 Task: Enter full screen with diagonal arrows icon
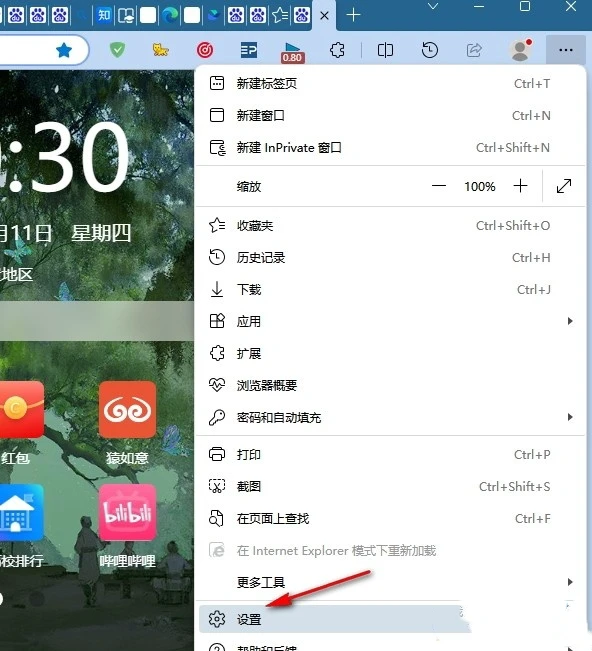pos(563,186)
